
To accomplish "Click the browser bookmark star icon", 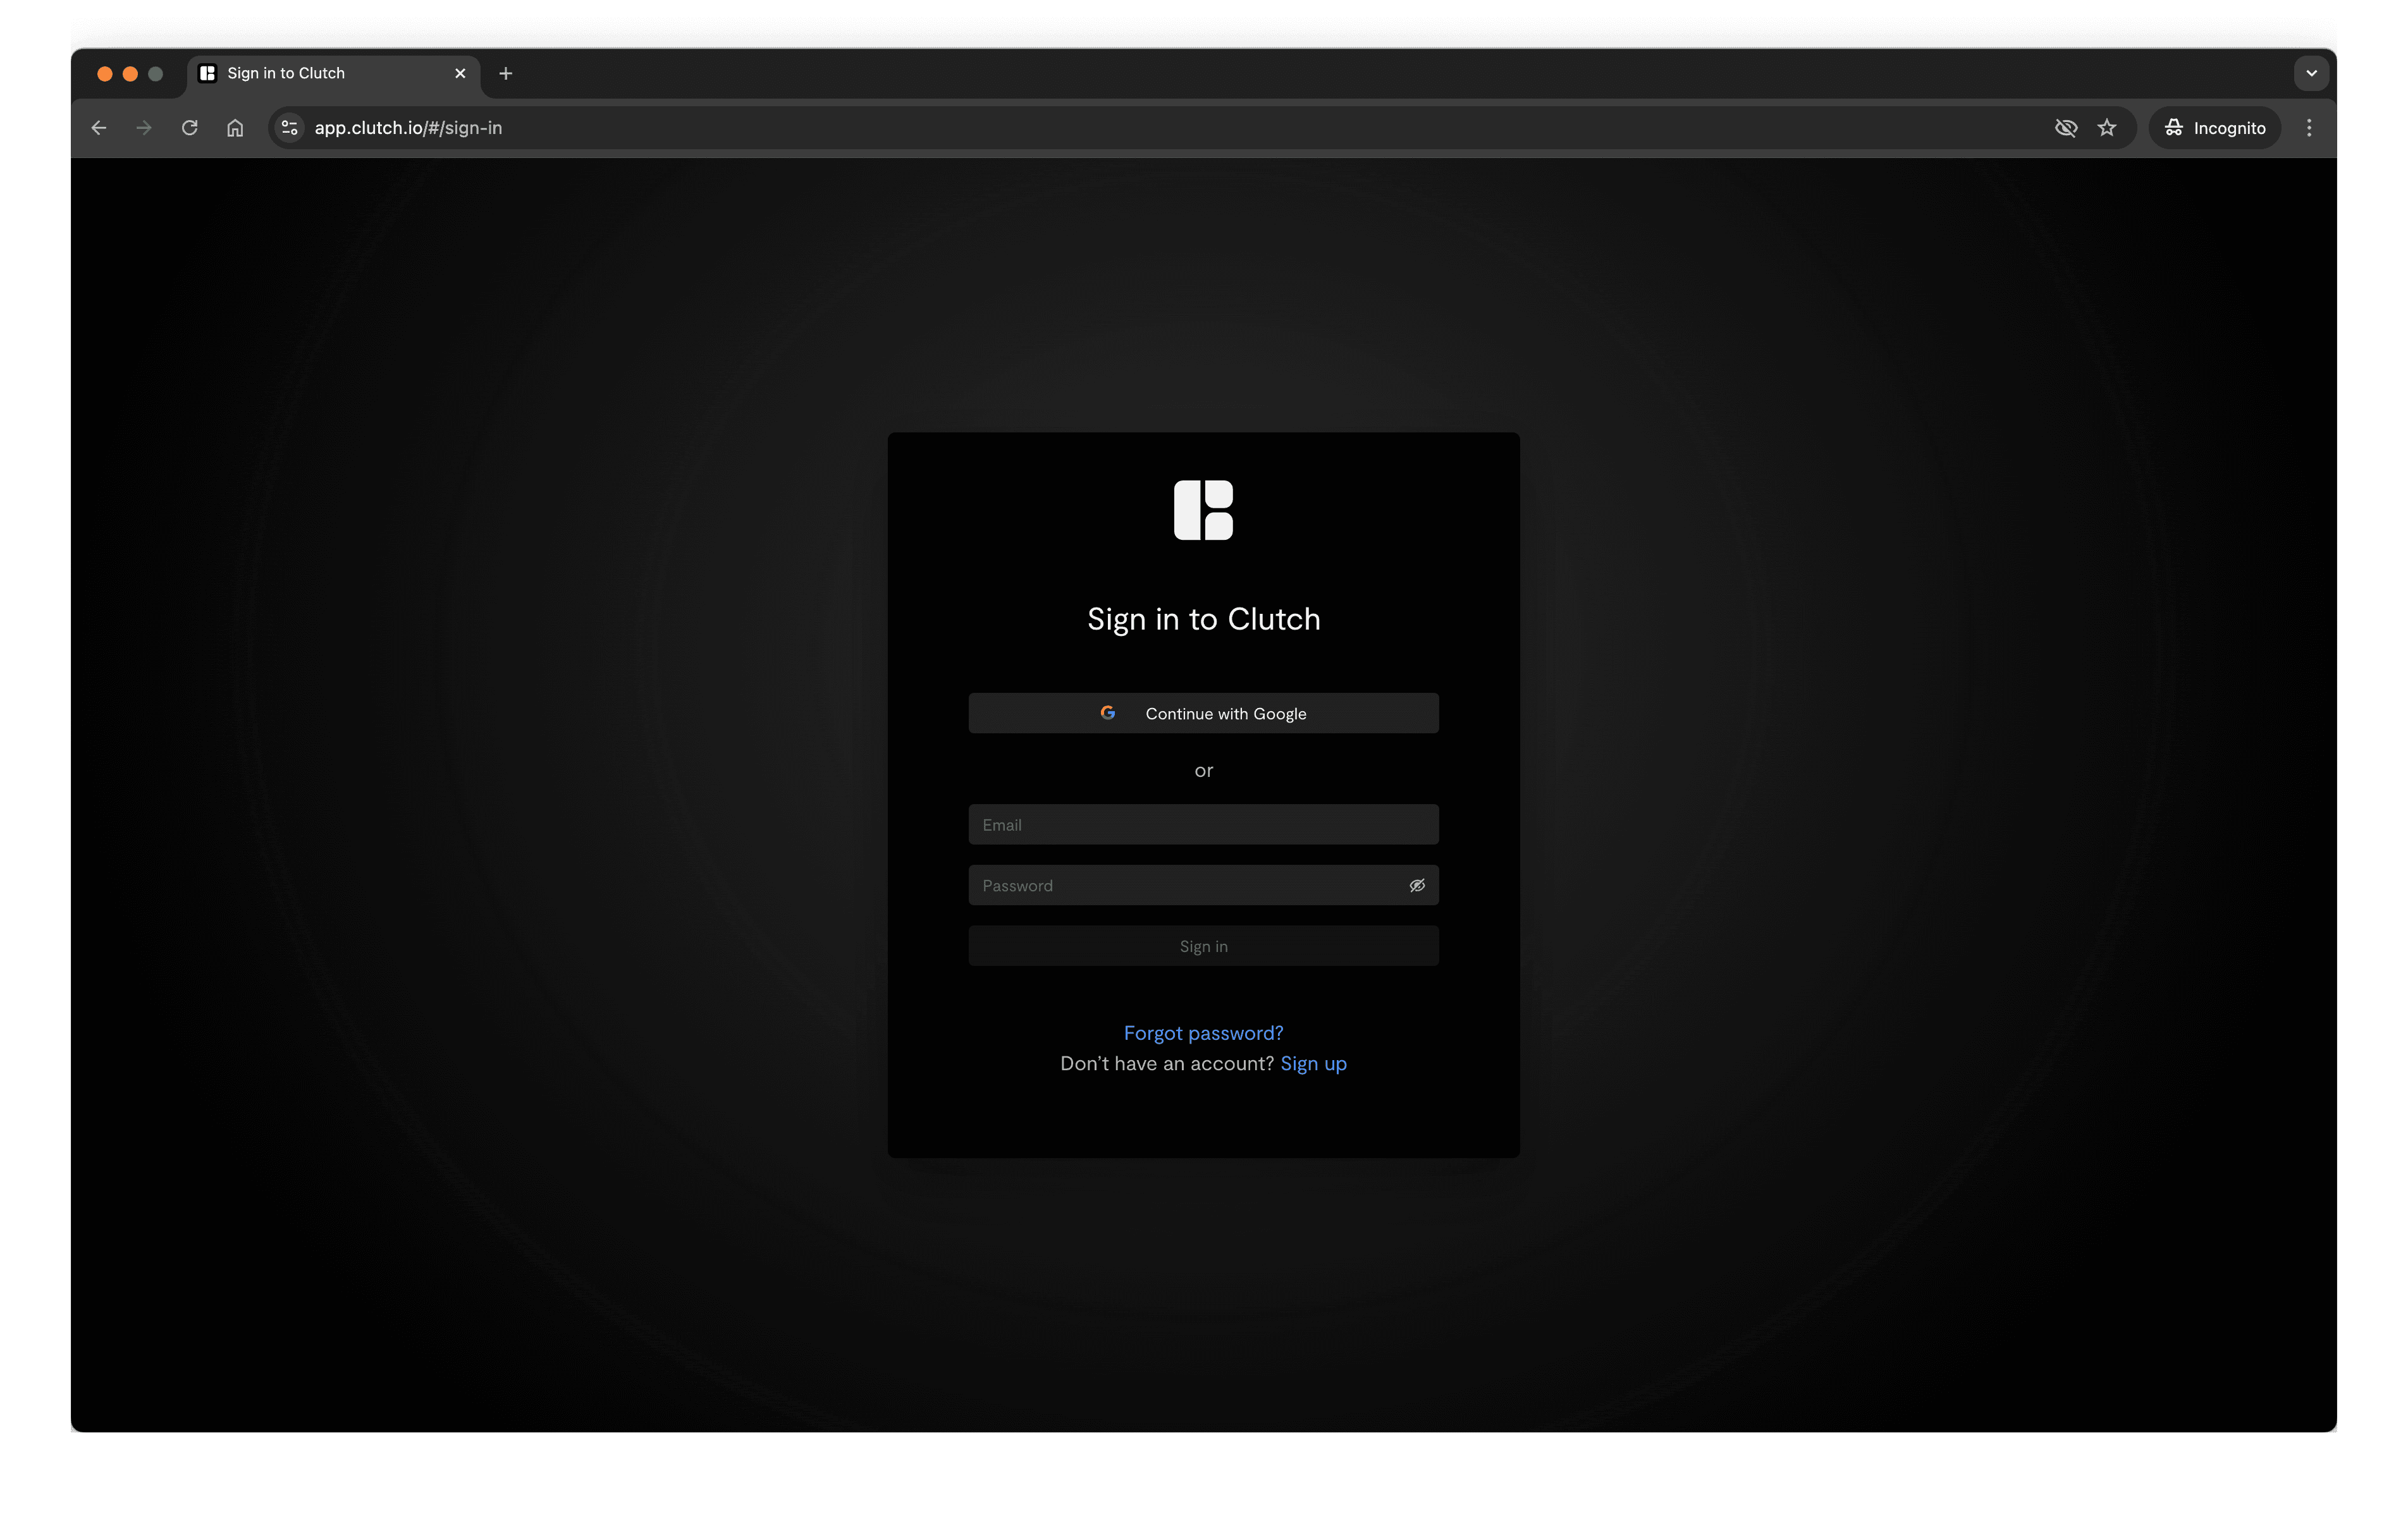I will (x=2108, y=126).
